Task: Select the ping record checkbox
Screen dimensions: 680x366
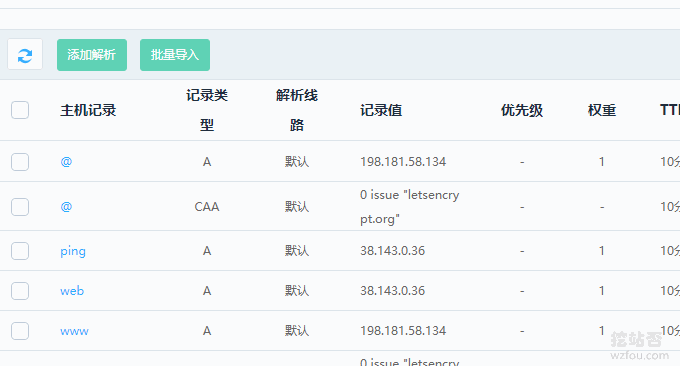Action: 20,251
